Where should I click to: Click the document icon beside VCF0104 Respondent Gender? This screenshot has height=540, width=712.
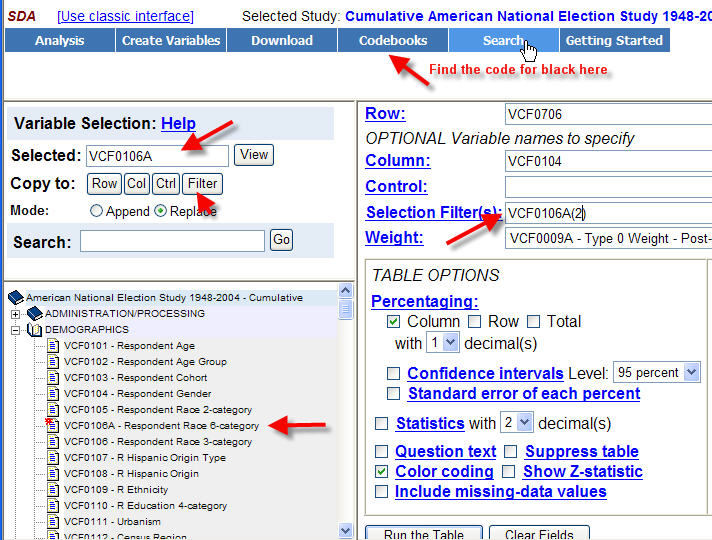(x=54, y=394)
